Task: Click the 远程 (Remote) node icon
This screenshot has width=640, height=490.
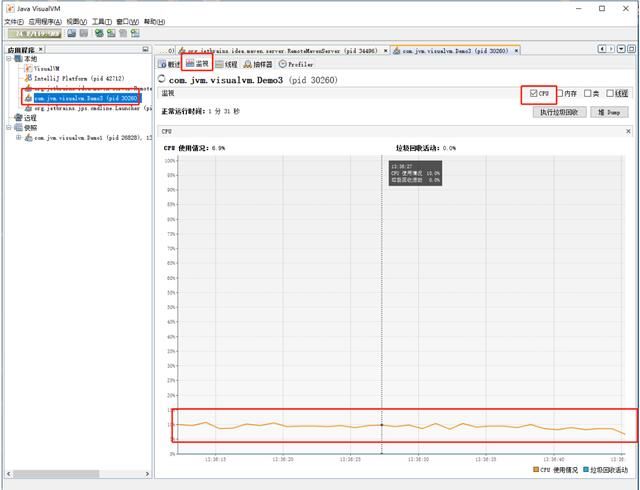Action: (18, 118)
